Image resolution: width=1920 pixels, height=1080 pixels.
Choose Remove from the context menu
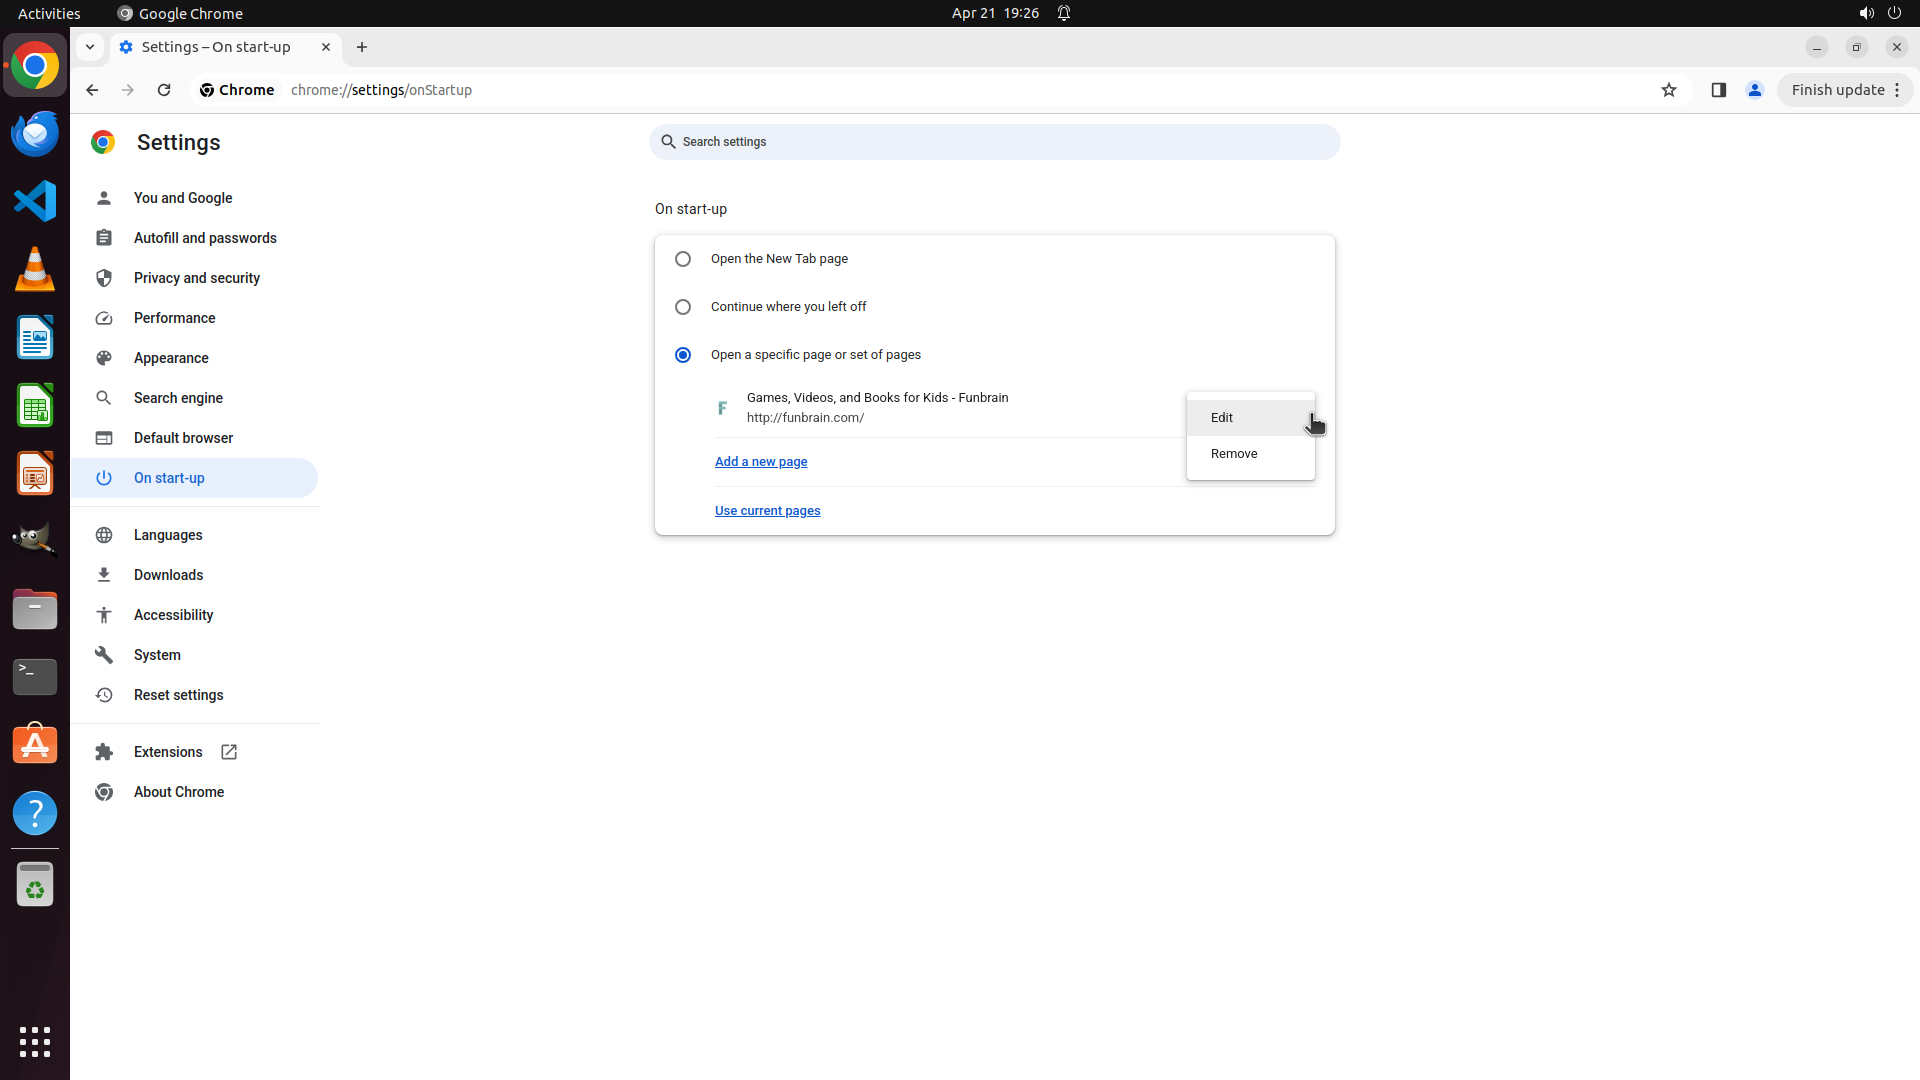(x=1234, y=454)
